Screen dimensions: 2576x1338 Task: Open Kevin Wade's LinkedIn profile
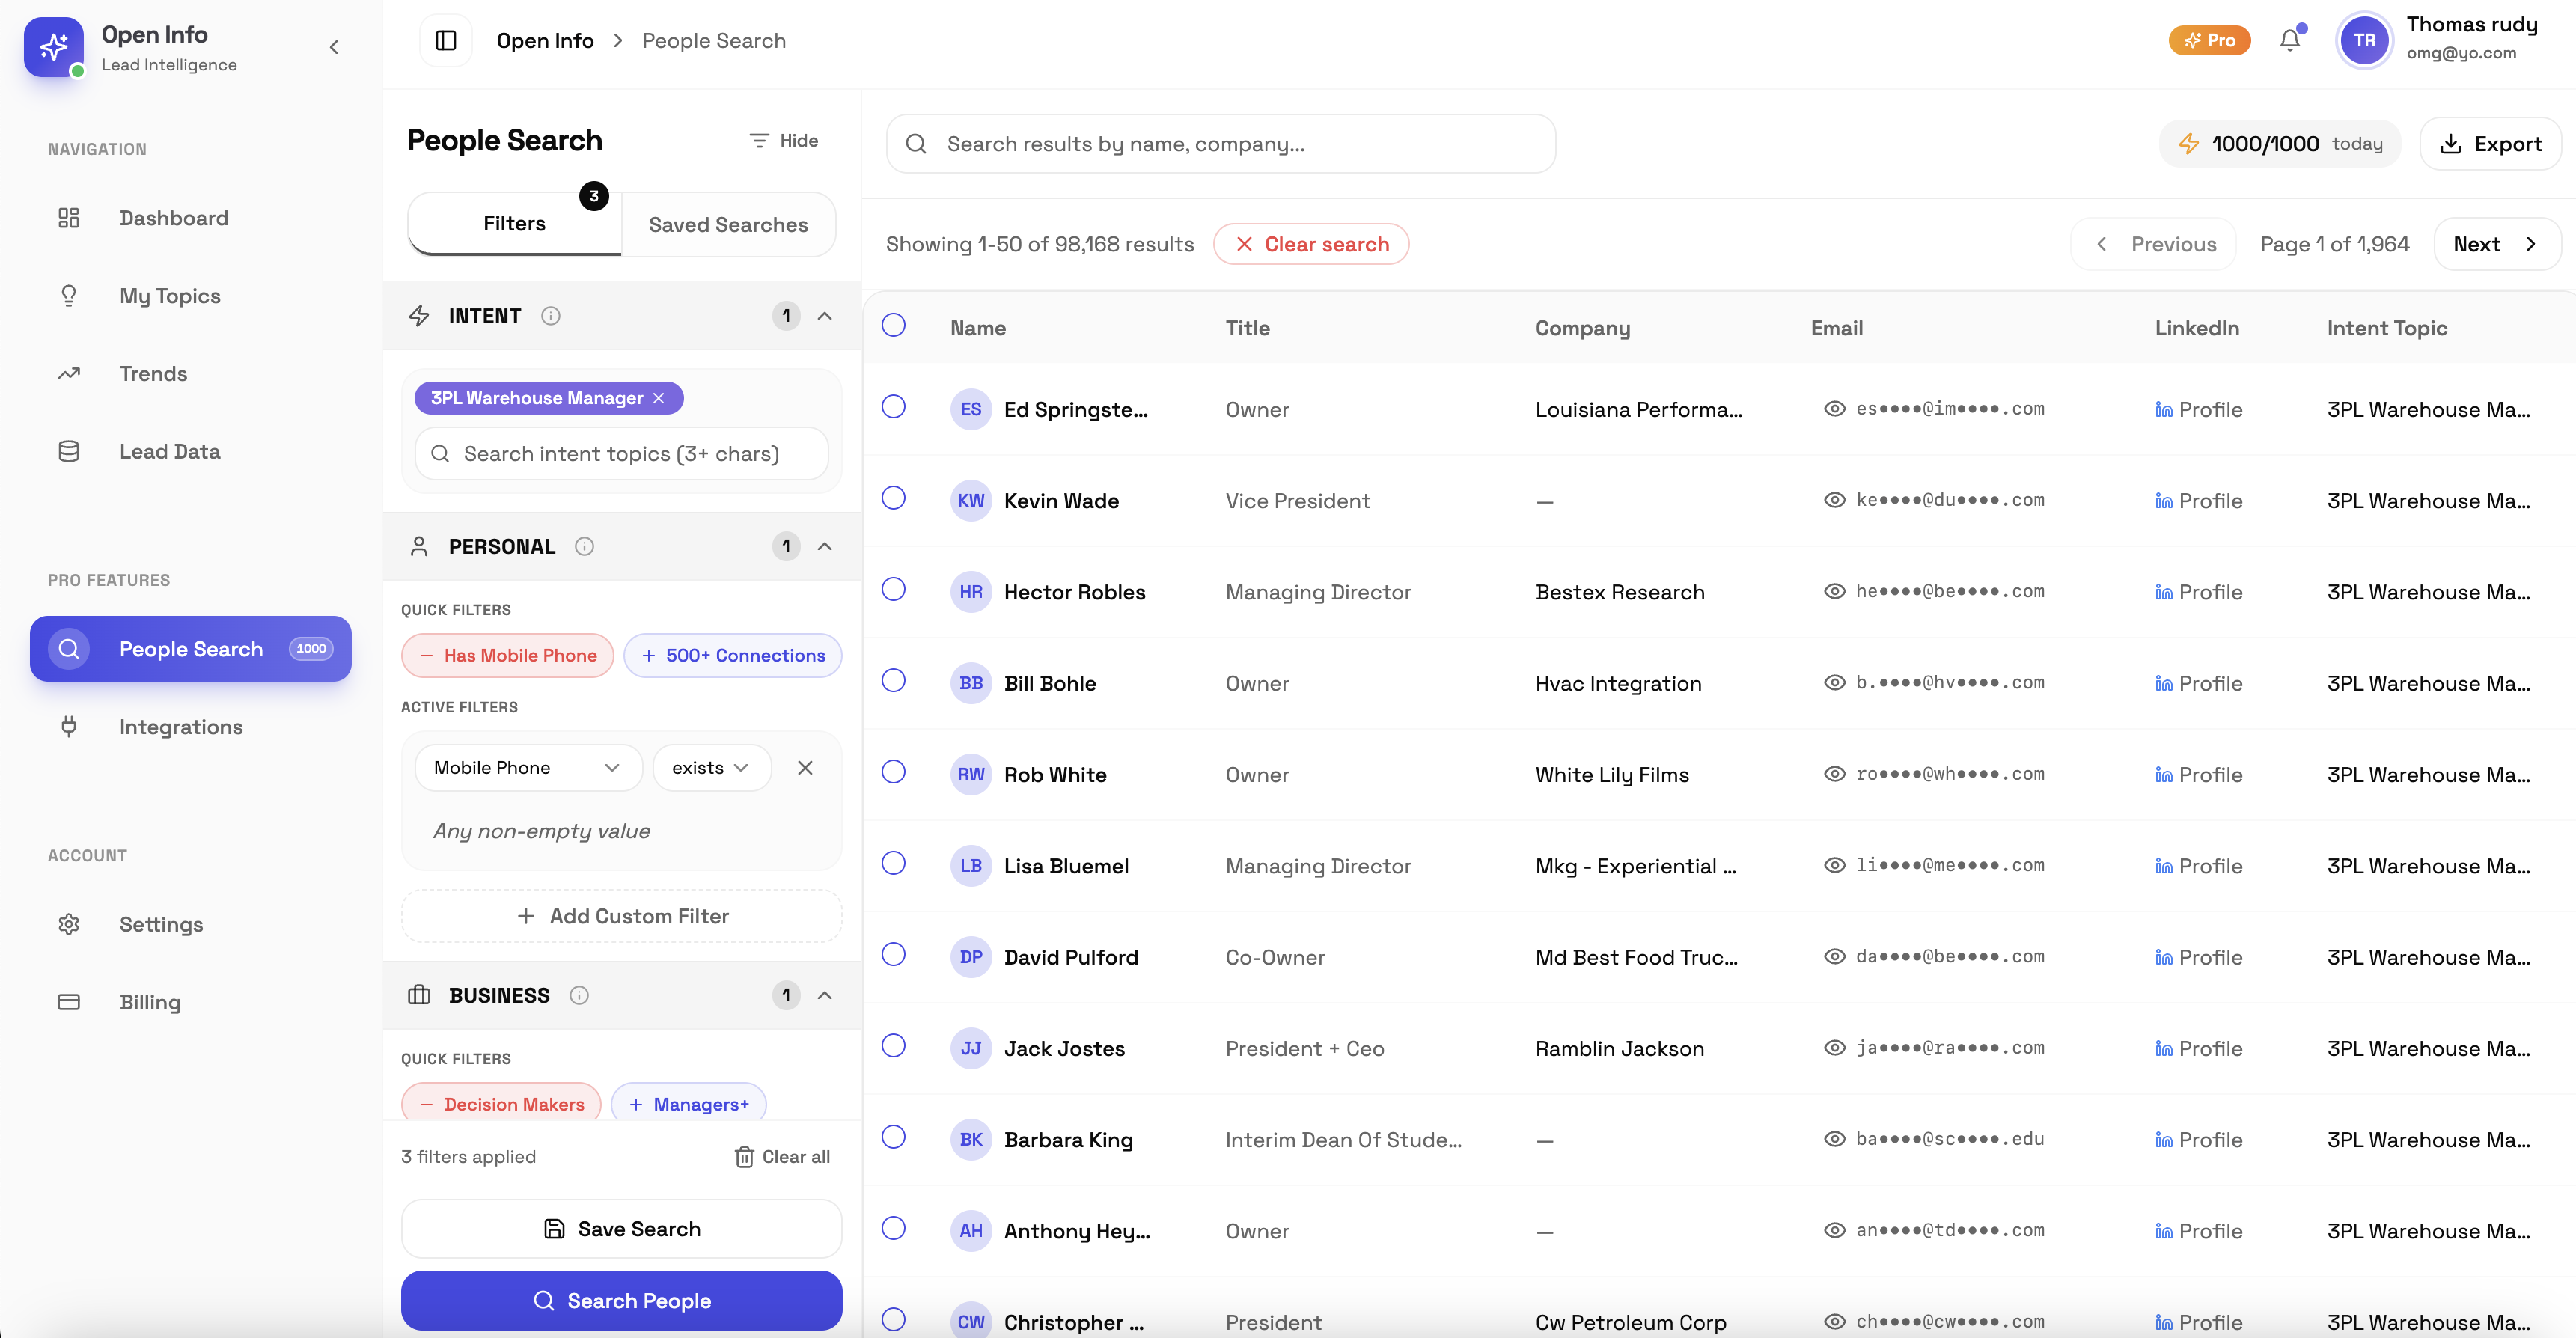(2198, 501)
